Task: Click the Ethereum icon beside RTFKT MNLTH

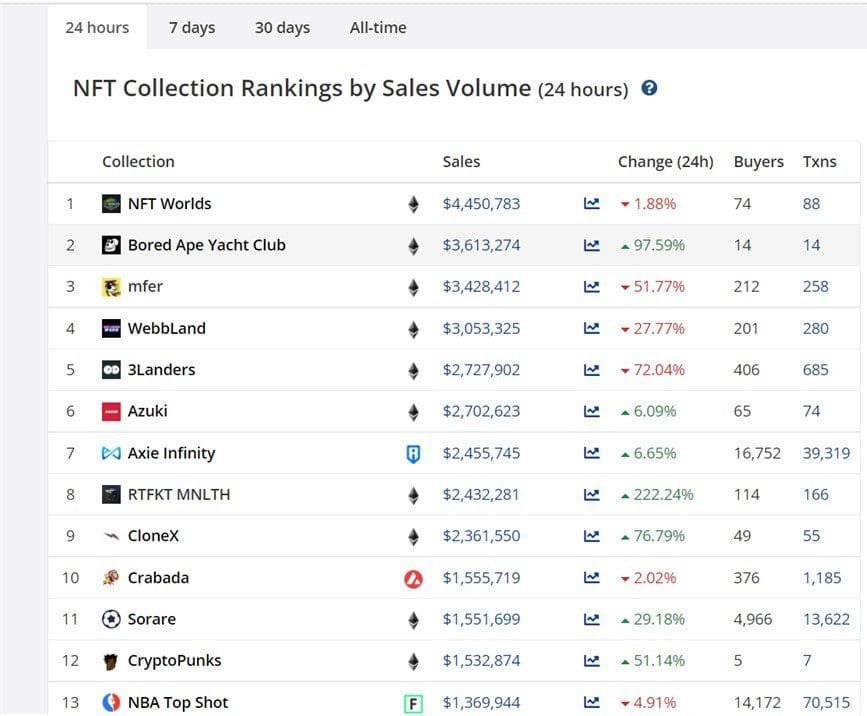Action: pos(413,494)
